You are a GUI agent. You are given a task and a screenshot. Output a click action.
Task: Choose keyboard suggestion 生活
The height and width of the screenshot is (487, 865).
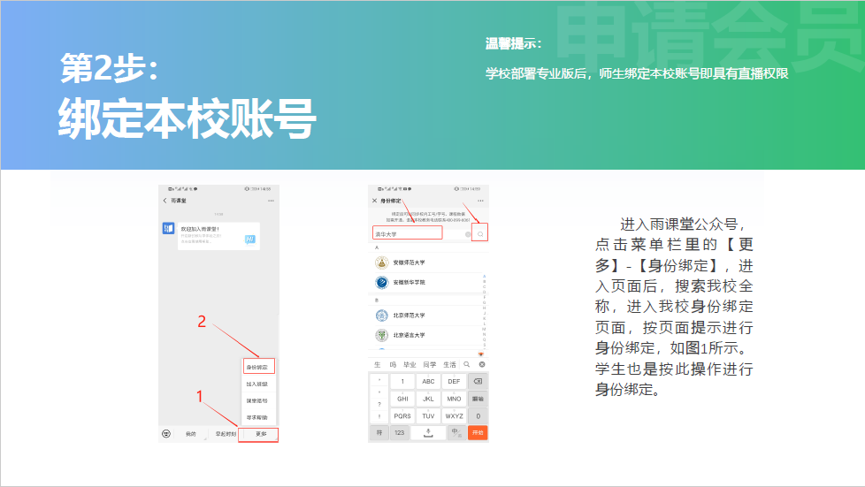pyautogui.click(x=450, y=365)
